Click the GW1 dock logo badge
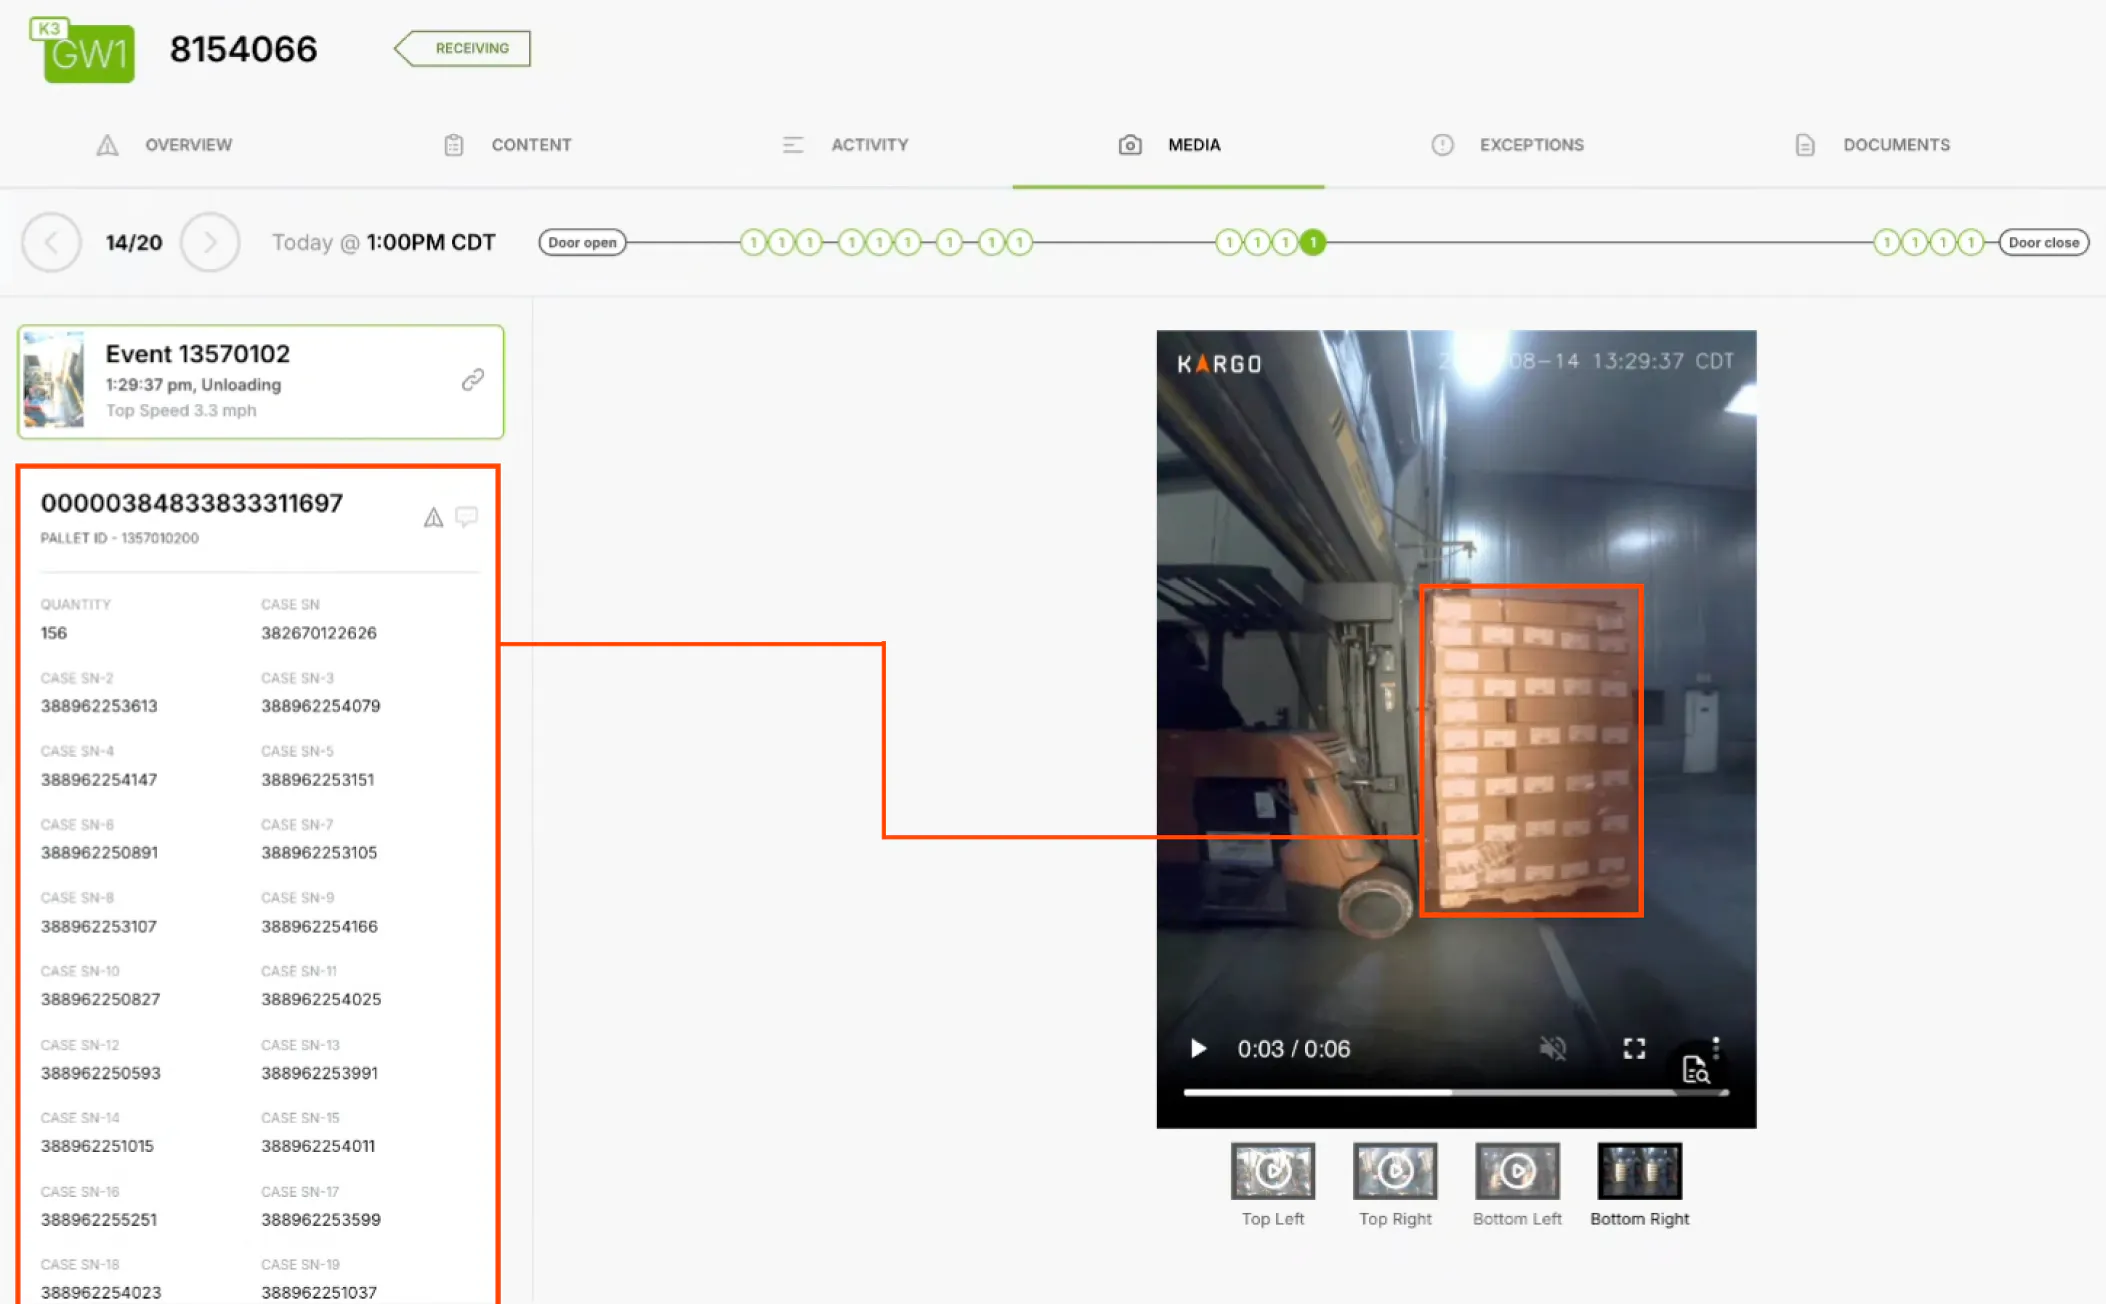Viewport: 2106px width, 1304px height. (84, 50)
